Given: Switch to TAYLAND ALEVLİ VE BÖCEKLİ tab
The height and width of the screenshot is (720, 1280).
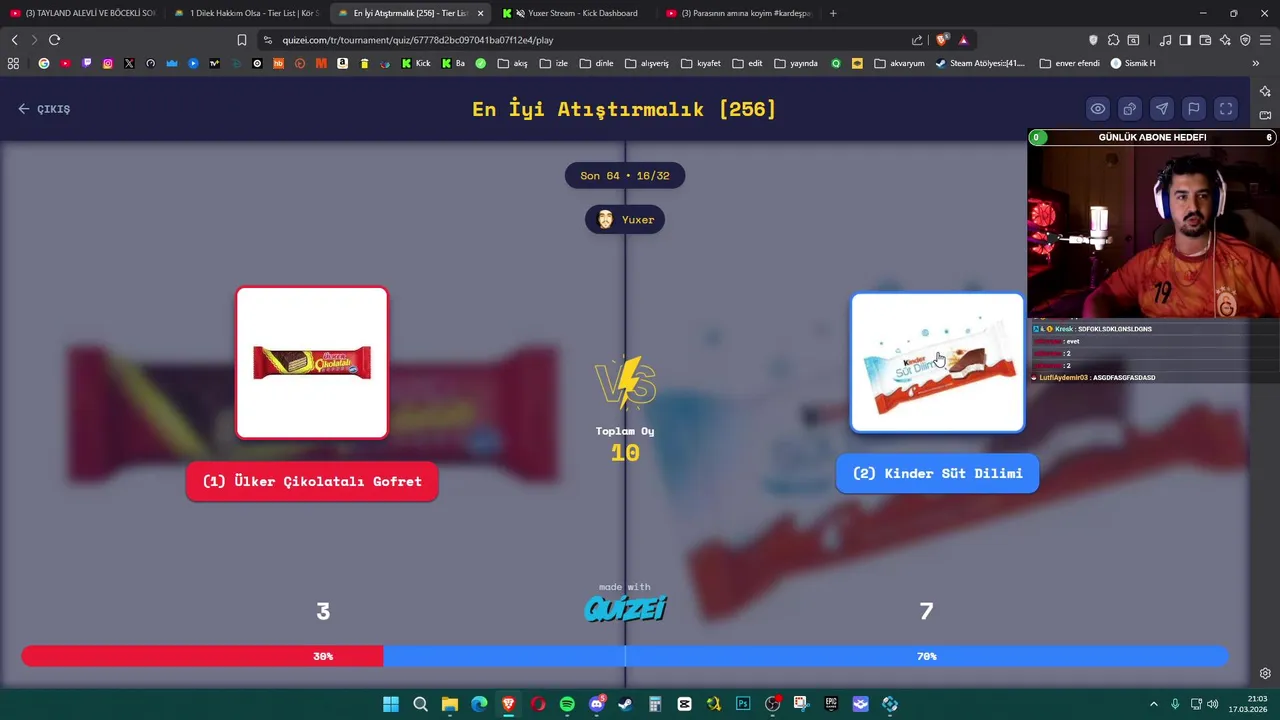Looking at the screenshot, I should pos(83,13).
